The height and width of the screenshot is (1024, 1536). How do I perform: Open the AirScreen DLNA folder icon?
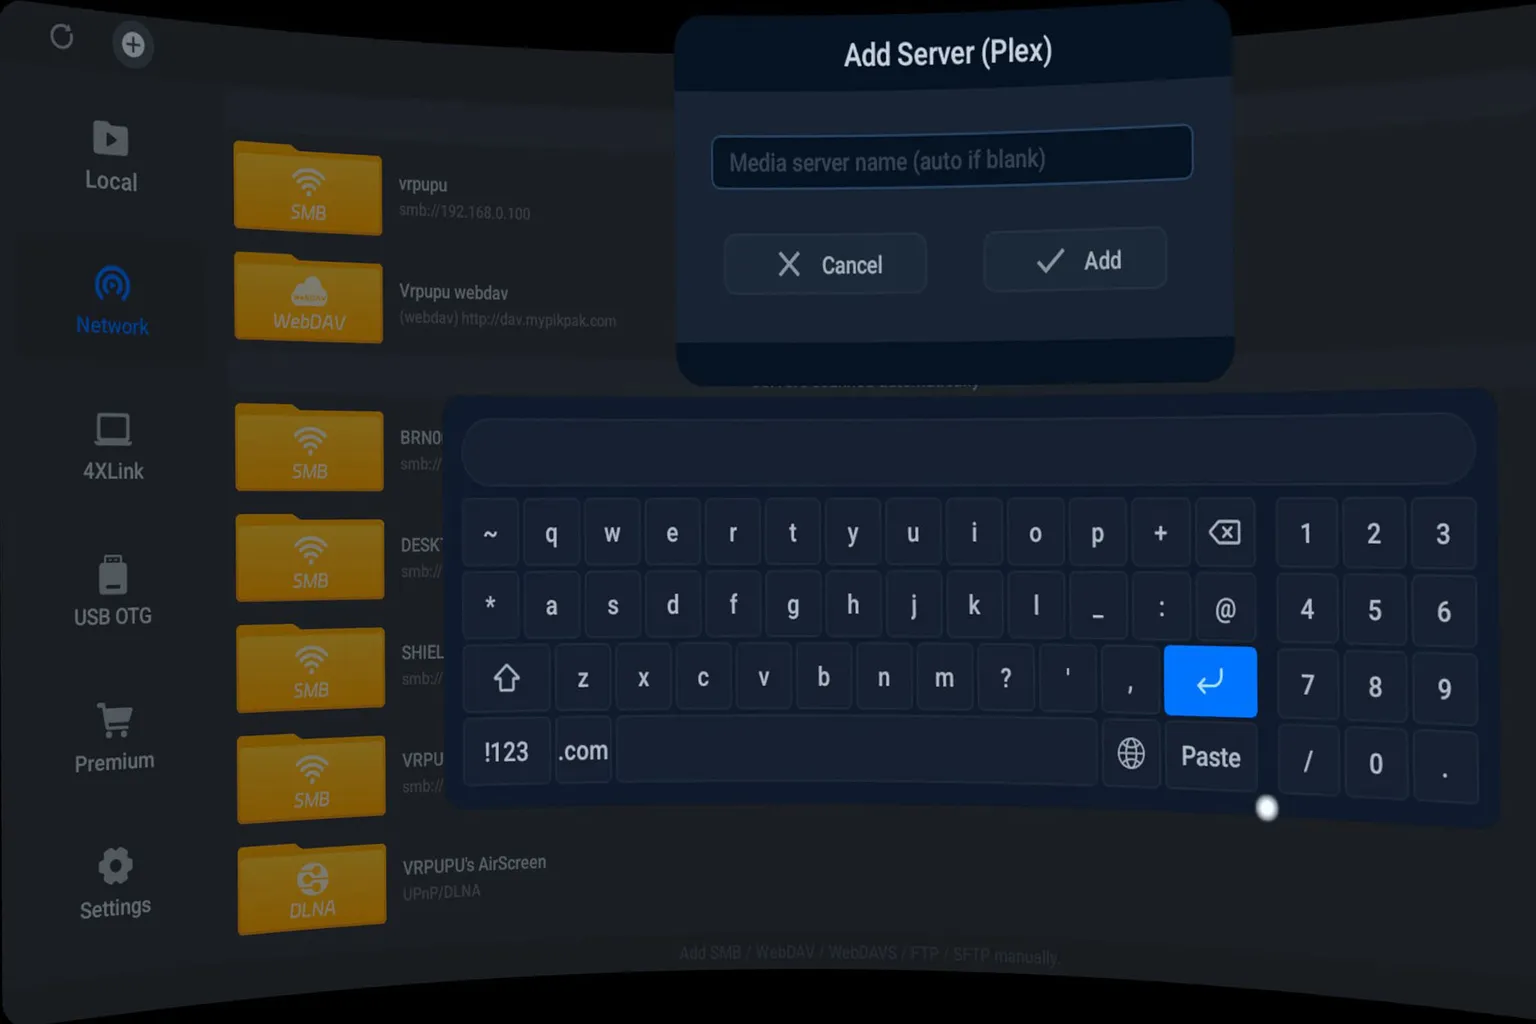[x=312, y=888]
